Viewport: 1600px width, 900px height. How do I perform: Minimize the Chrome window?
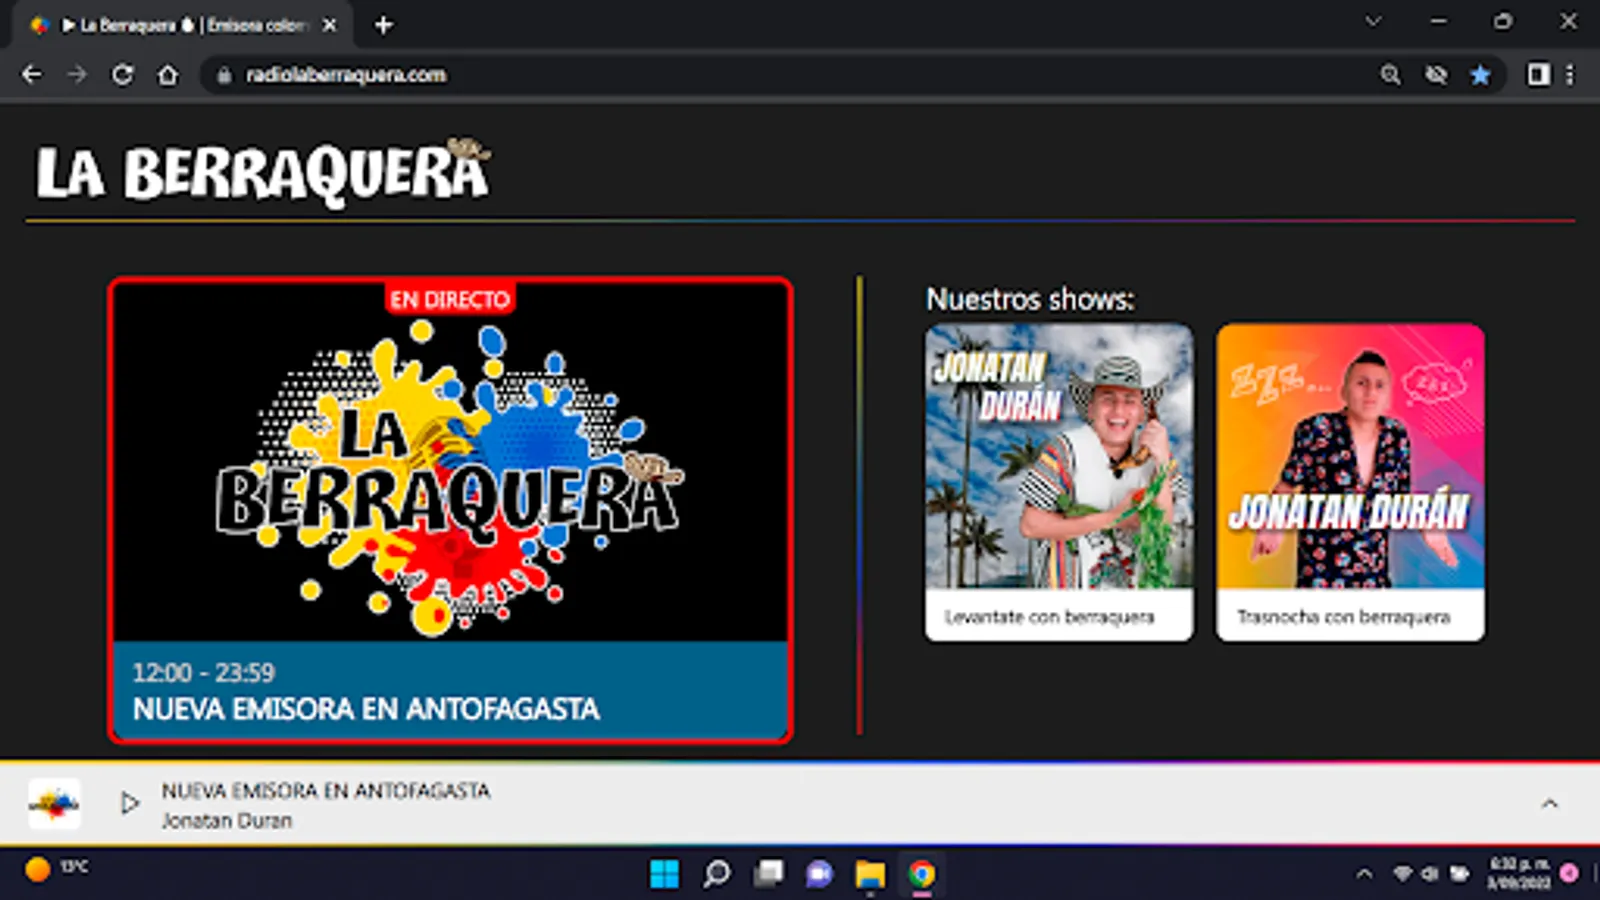click(1439, 21)
